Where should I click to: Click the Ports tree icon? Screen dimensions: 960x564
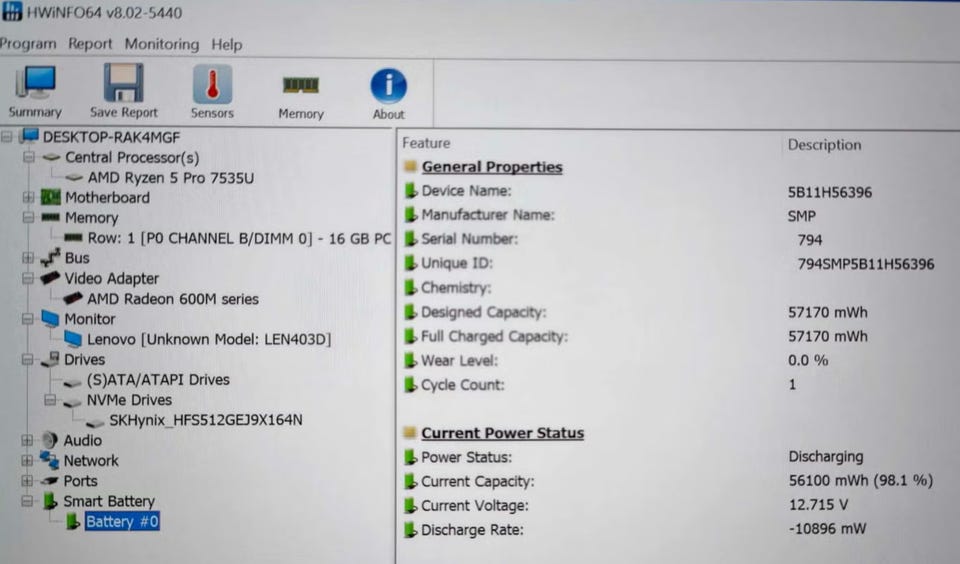(x=49, y=481)
